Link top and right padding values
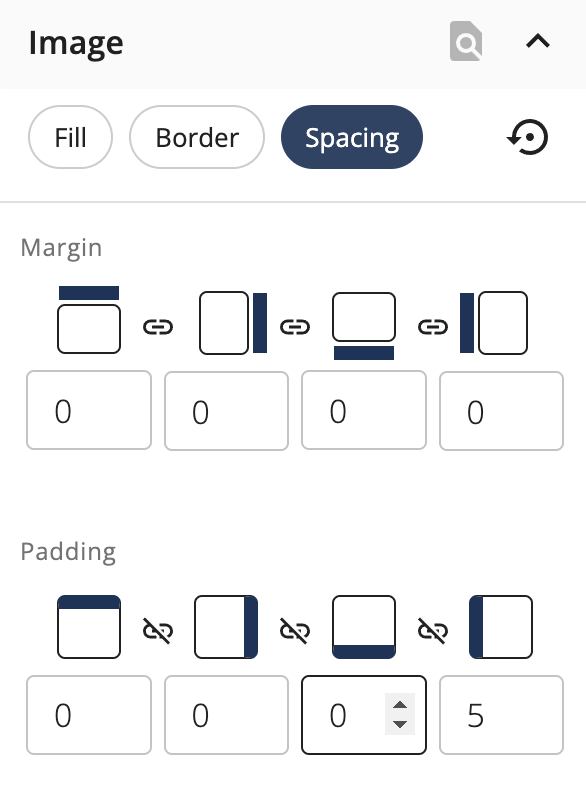This screenshot has width=586, height=802. click(x=158, y=631)
